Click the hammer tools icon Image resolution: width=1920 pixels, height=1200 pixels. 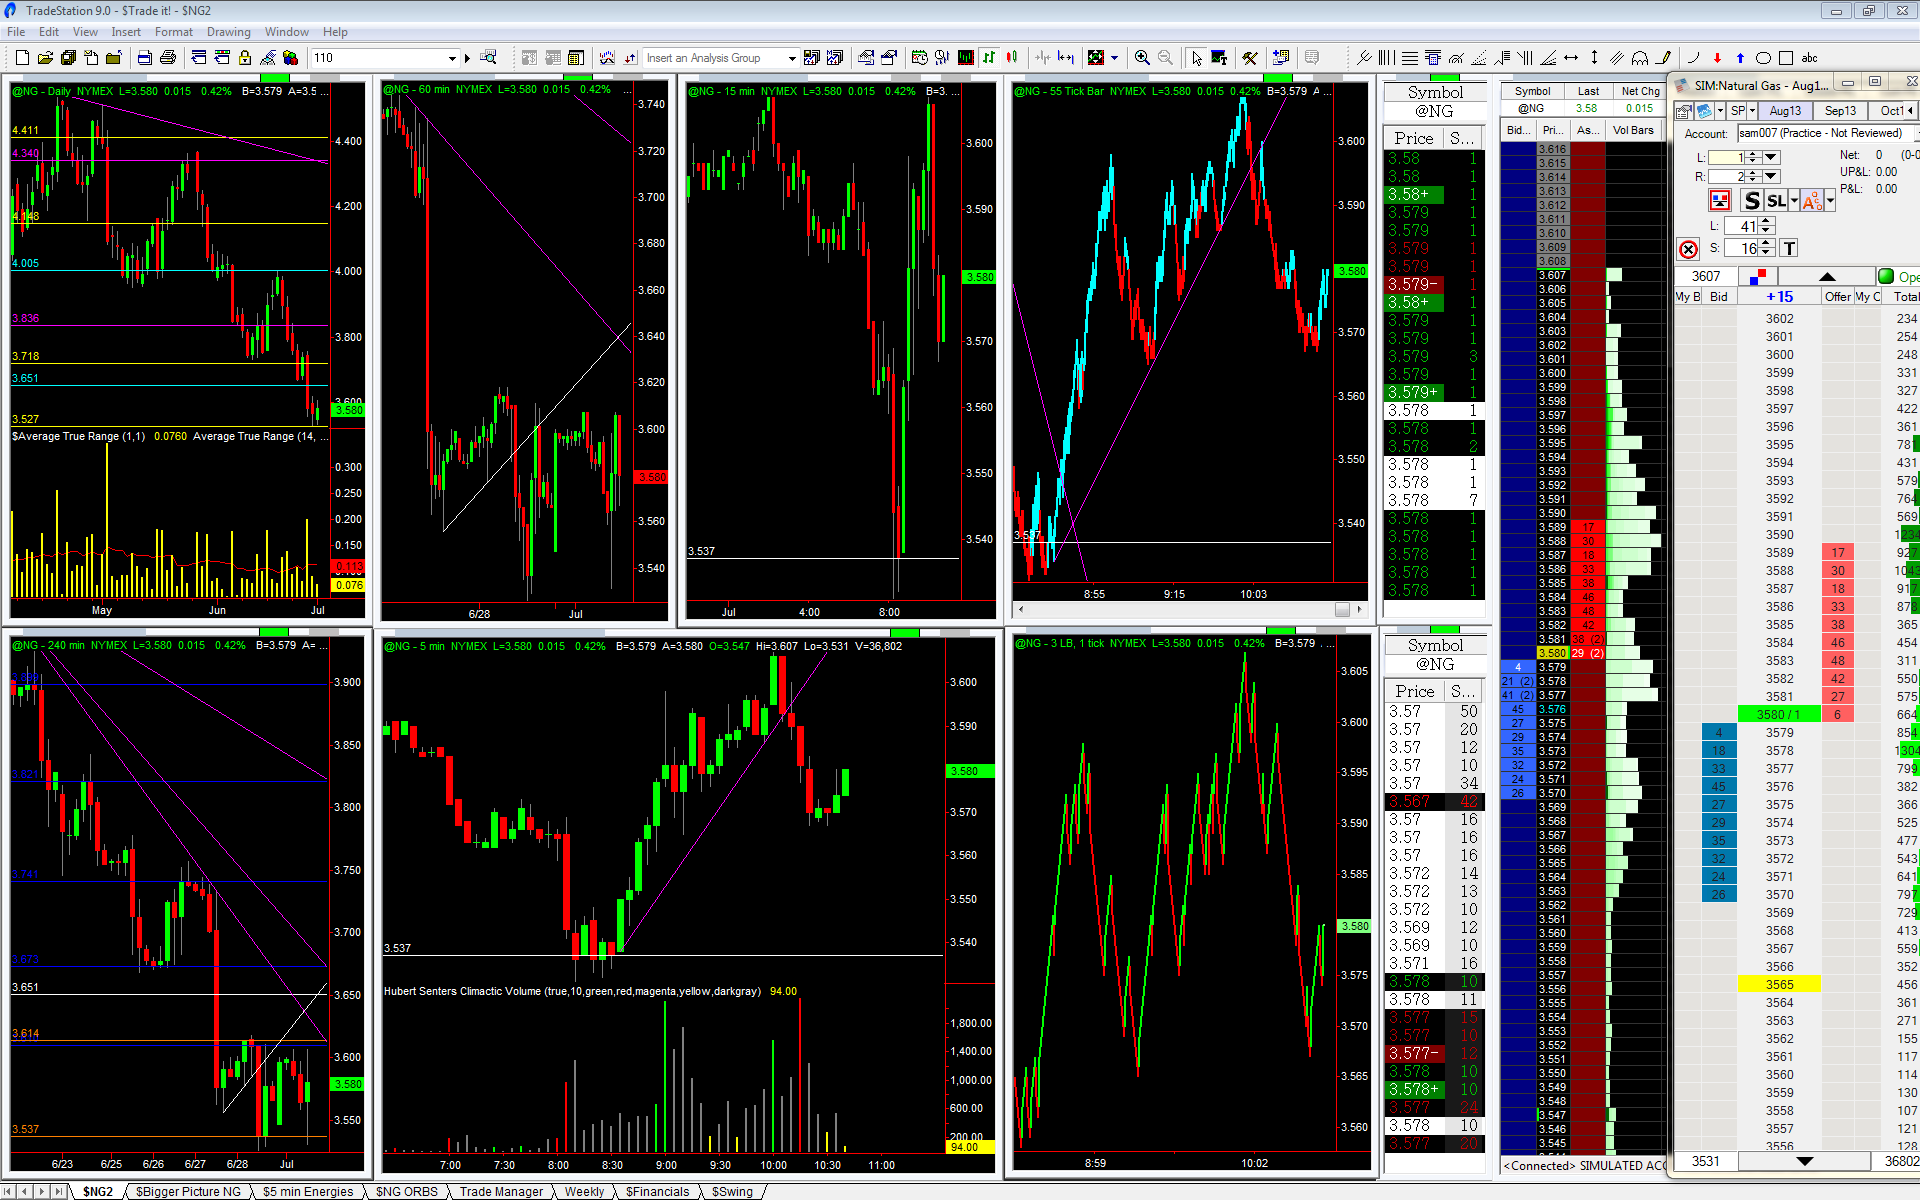1250,58
